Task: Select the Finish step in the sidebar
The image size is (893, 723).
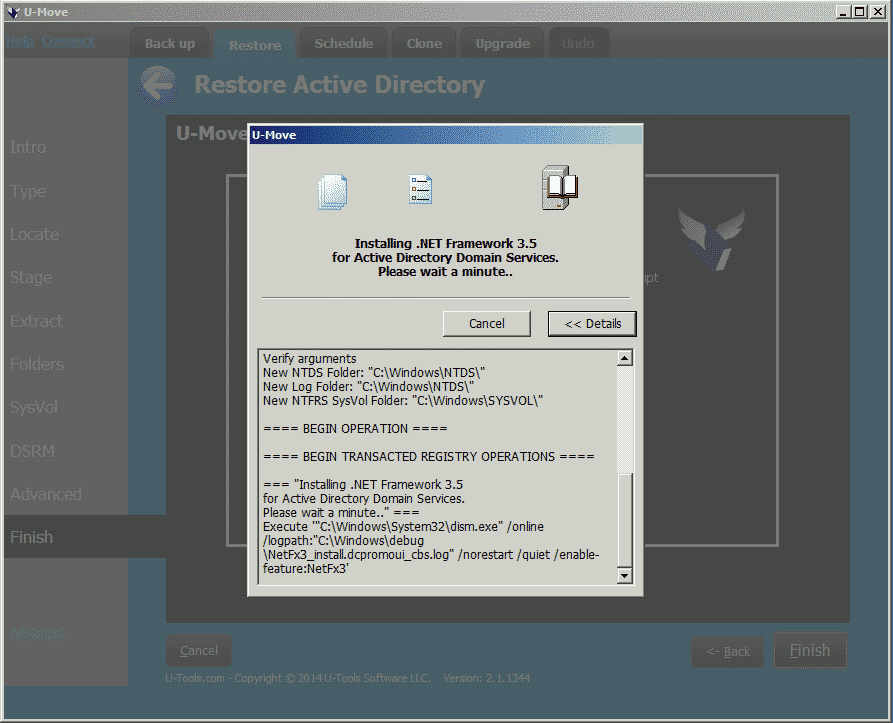Action: pyautogui.click(x=31, y=537)
